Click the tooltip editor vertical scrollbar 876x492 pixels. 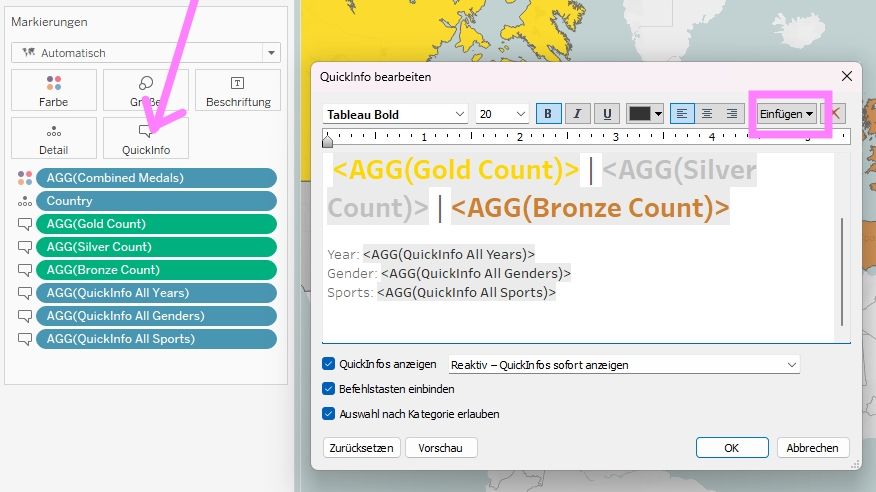point(842,272)
